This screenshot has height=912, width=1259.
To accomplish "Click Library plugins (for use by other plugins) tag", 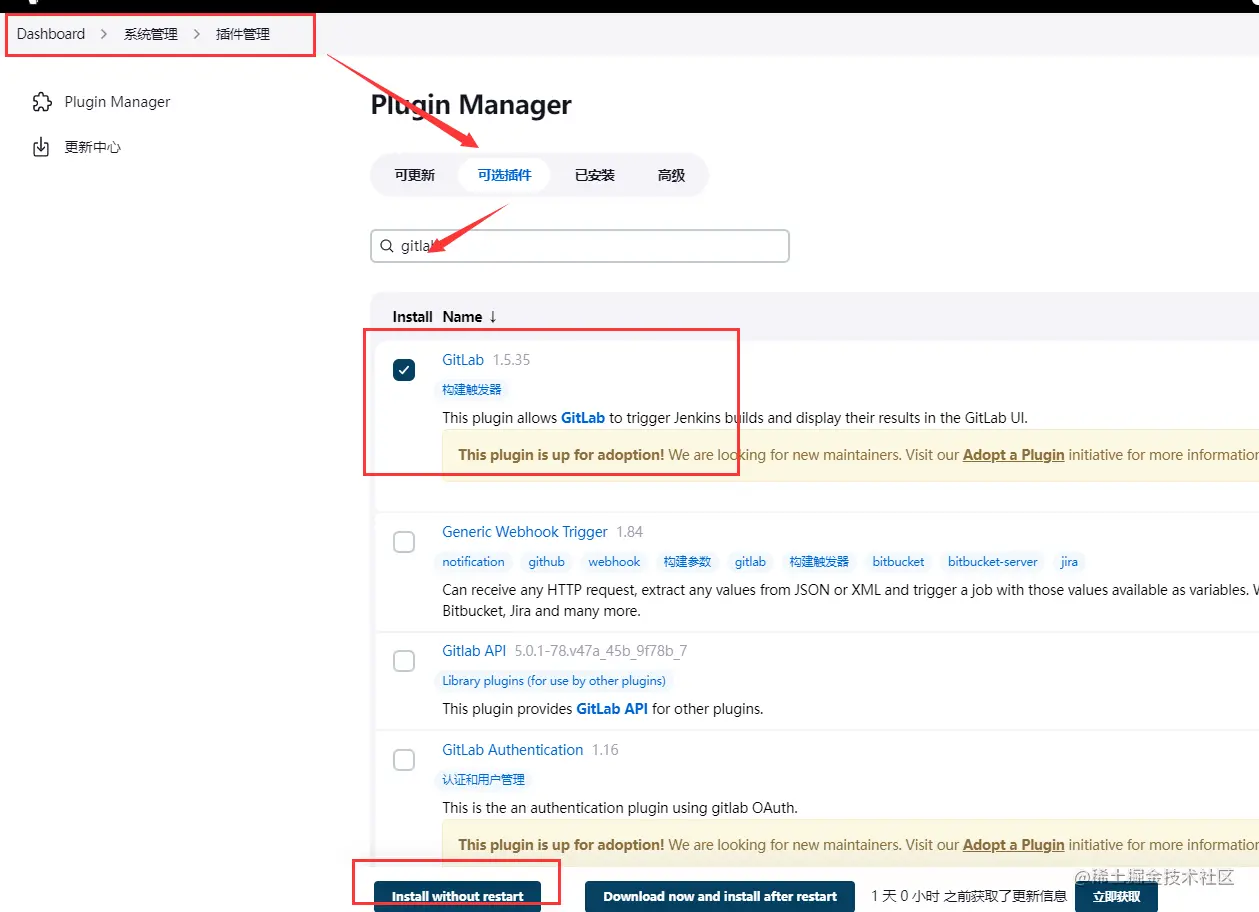I will (554, 681).
